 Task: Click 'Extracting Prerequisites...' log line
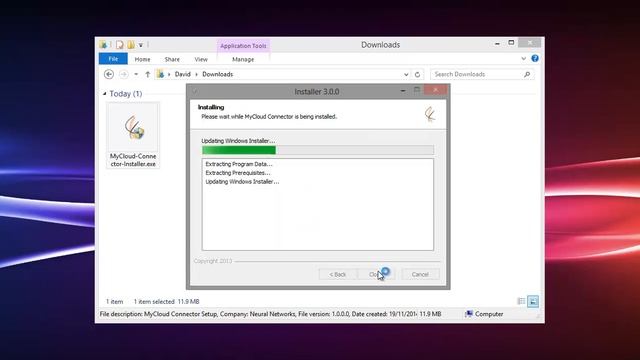tap(238, 173)
